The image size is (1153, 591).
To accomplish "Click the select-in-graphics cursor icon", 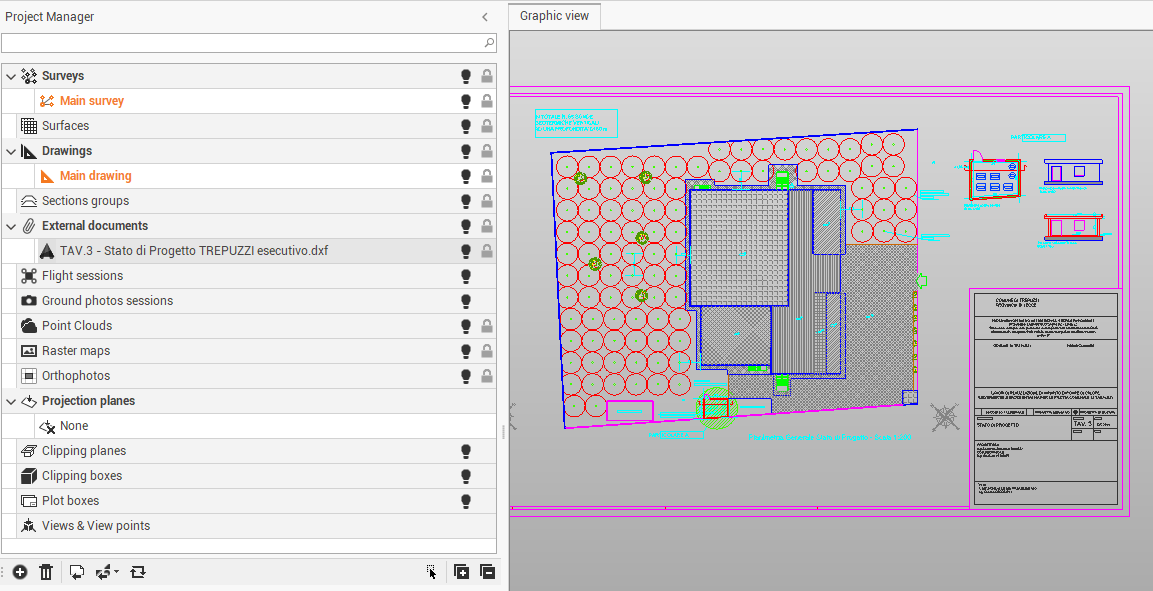I will point(431,572).
